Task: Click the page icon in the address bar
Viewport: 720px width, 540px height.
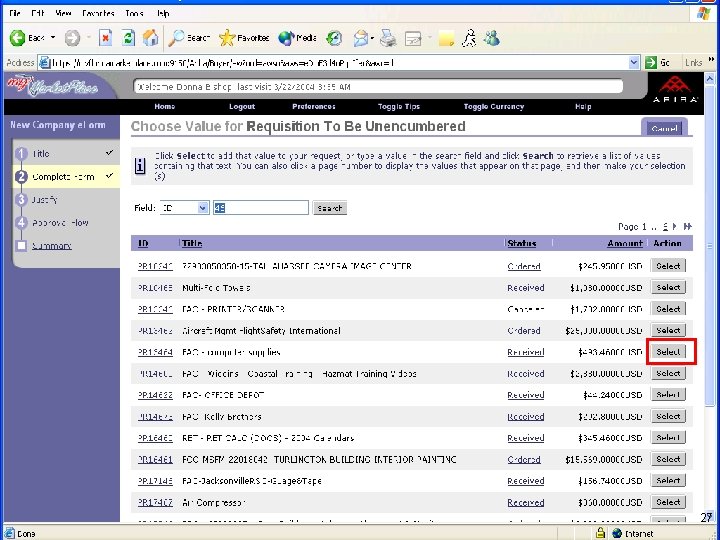Action: point(45,63)
